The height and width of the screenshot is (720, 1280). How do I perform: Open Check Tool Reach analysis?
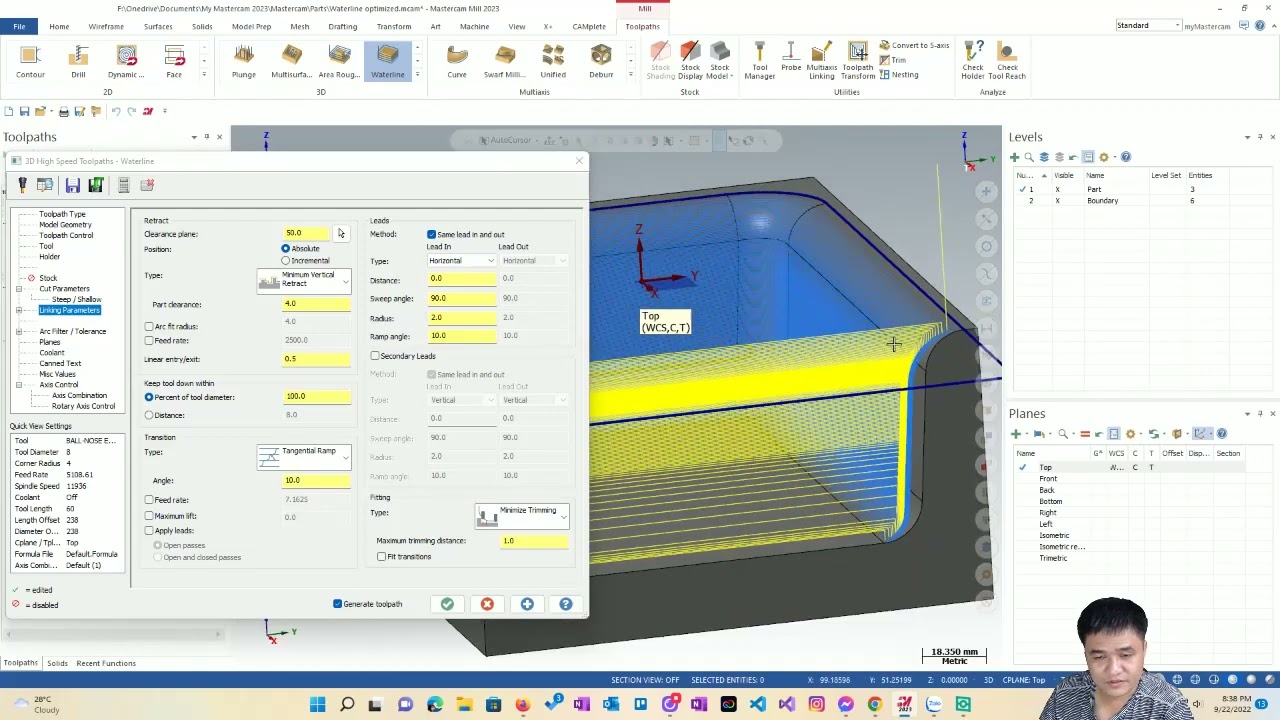[1007, 61]
